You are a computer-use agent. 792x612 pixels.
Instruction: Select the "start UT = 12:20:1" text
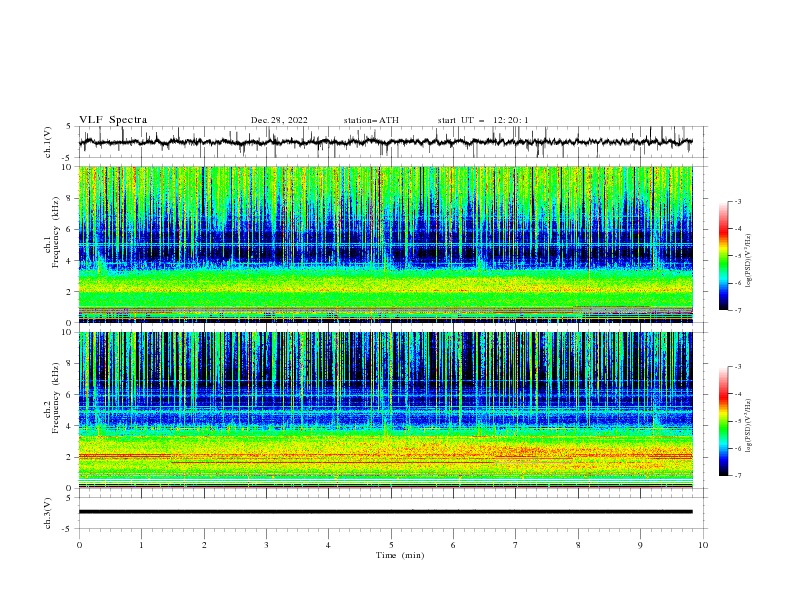[482, 120]
